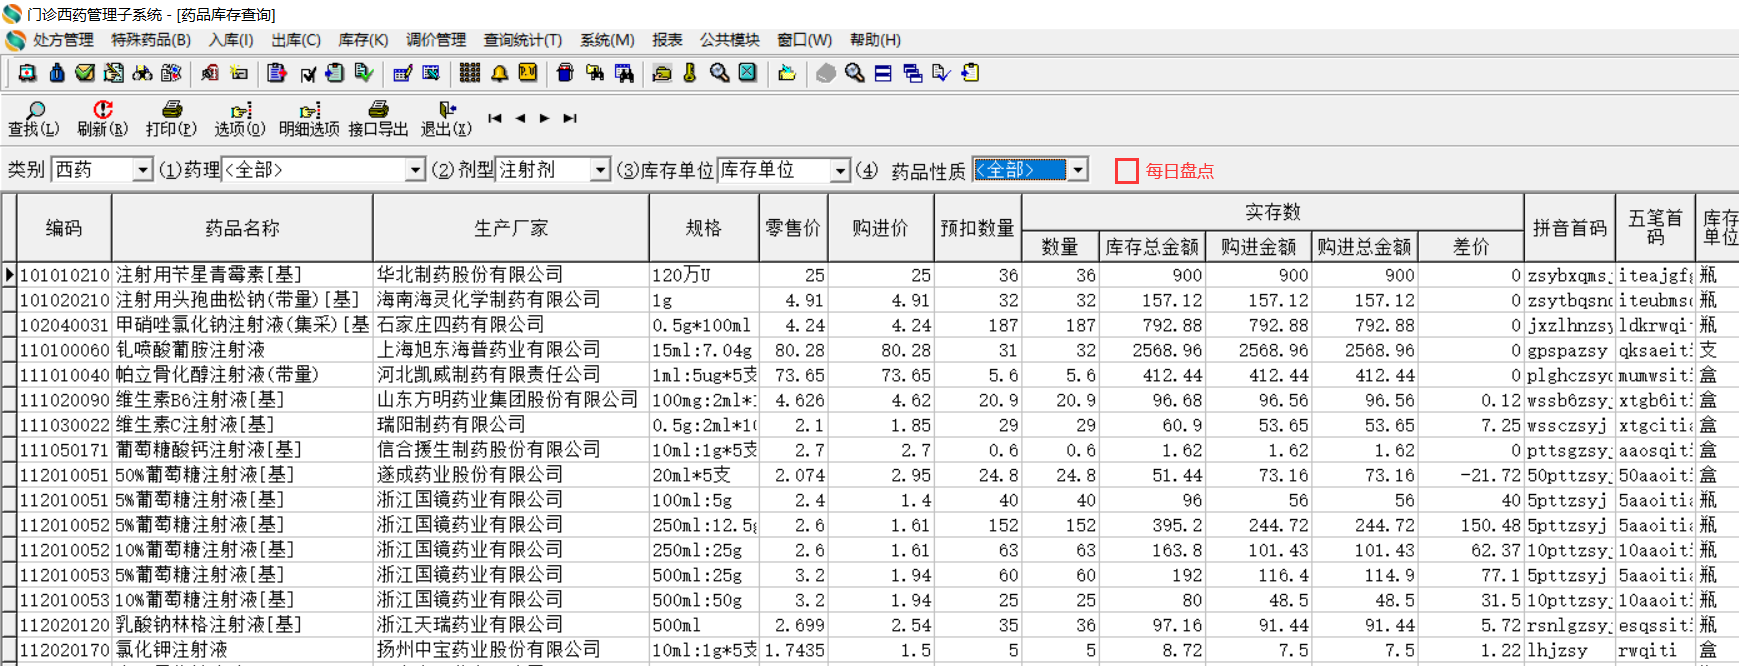Click the 选项(O) options button
1739x666 pixels.
pos(240,119)
